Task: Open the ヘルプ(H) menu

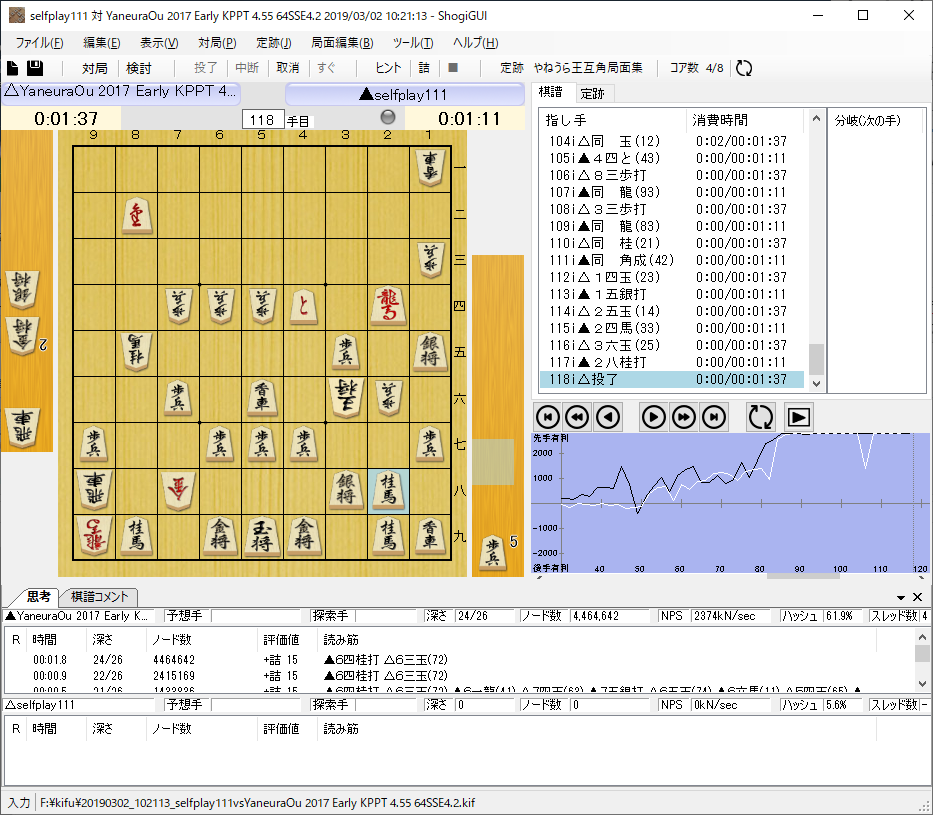Action: [475, 43]
